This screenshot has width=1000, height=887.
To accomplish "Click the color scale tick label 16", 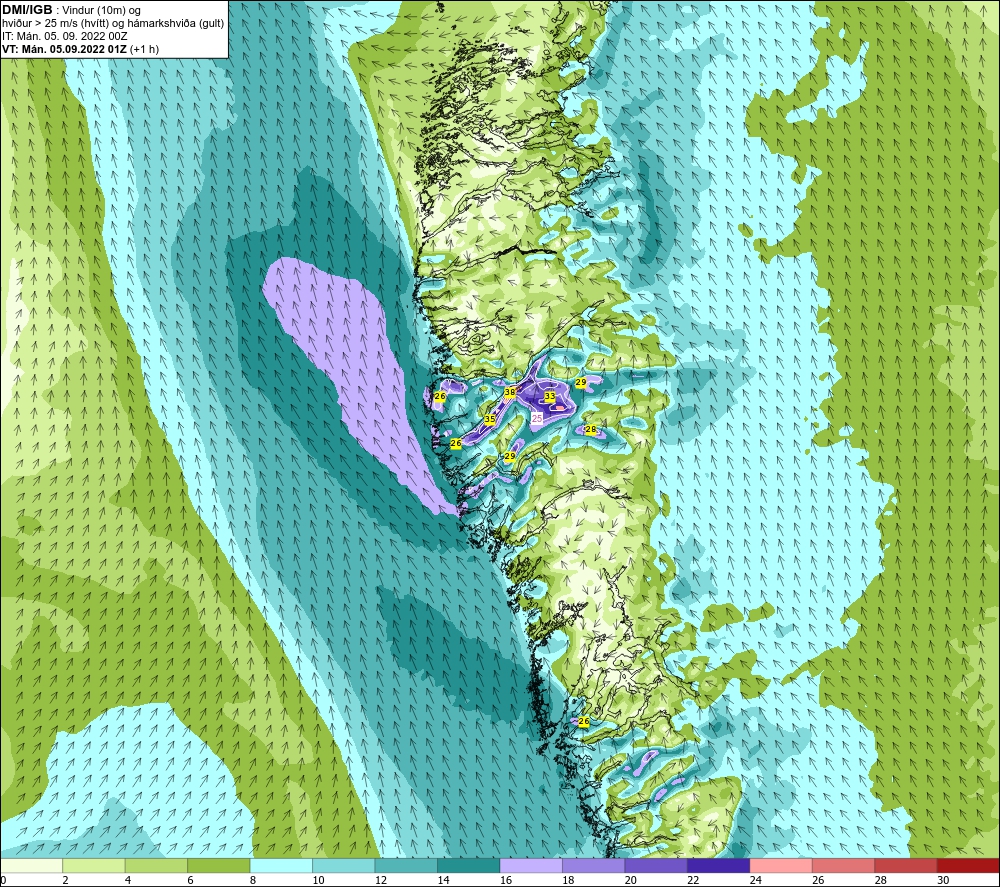I will tap(506, 880).
